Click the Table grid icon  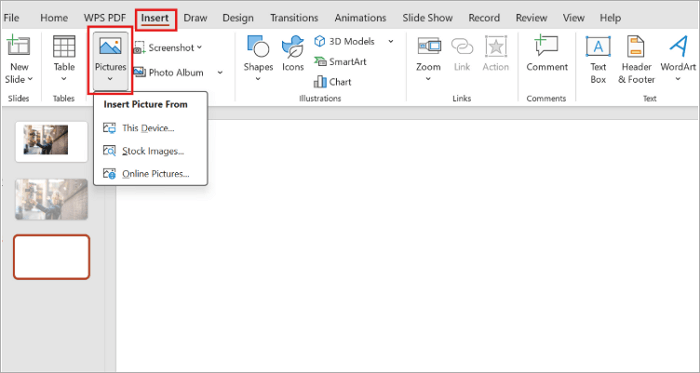coord(64,46)
